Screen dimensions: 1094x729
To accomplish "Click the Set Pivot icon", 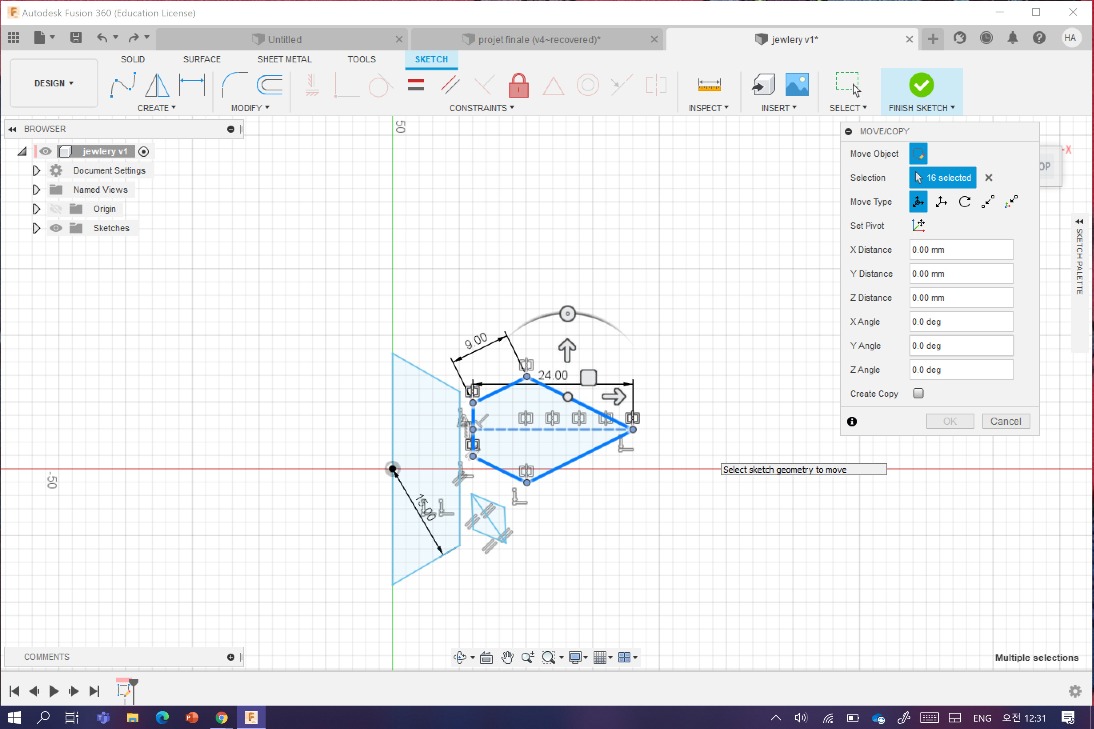I will pyautogui.click(x=918, y=226).
